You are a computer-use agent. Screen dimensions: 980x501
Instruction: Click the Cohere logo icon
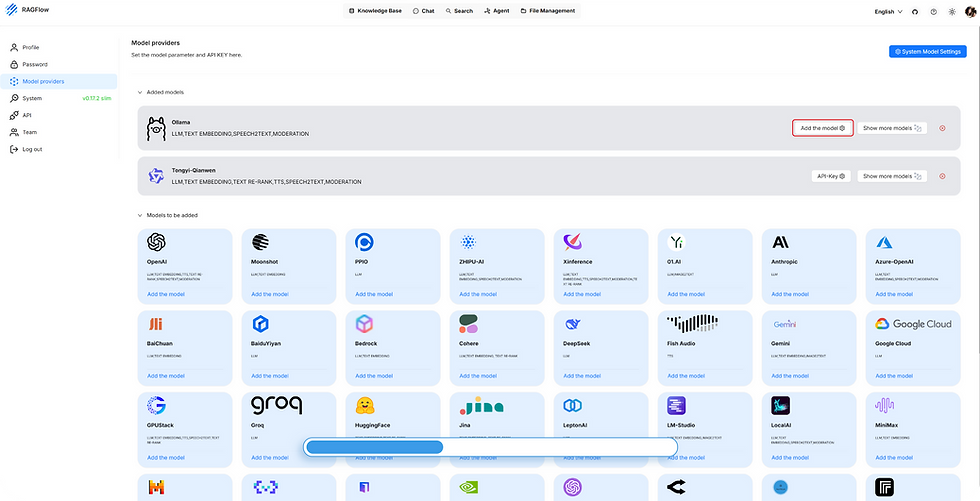(469, 324)
